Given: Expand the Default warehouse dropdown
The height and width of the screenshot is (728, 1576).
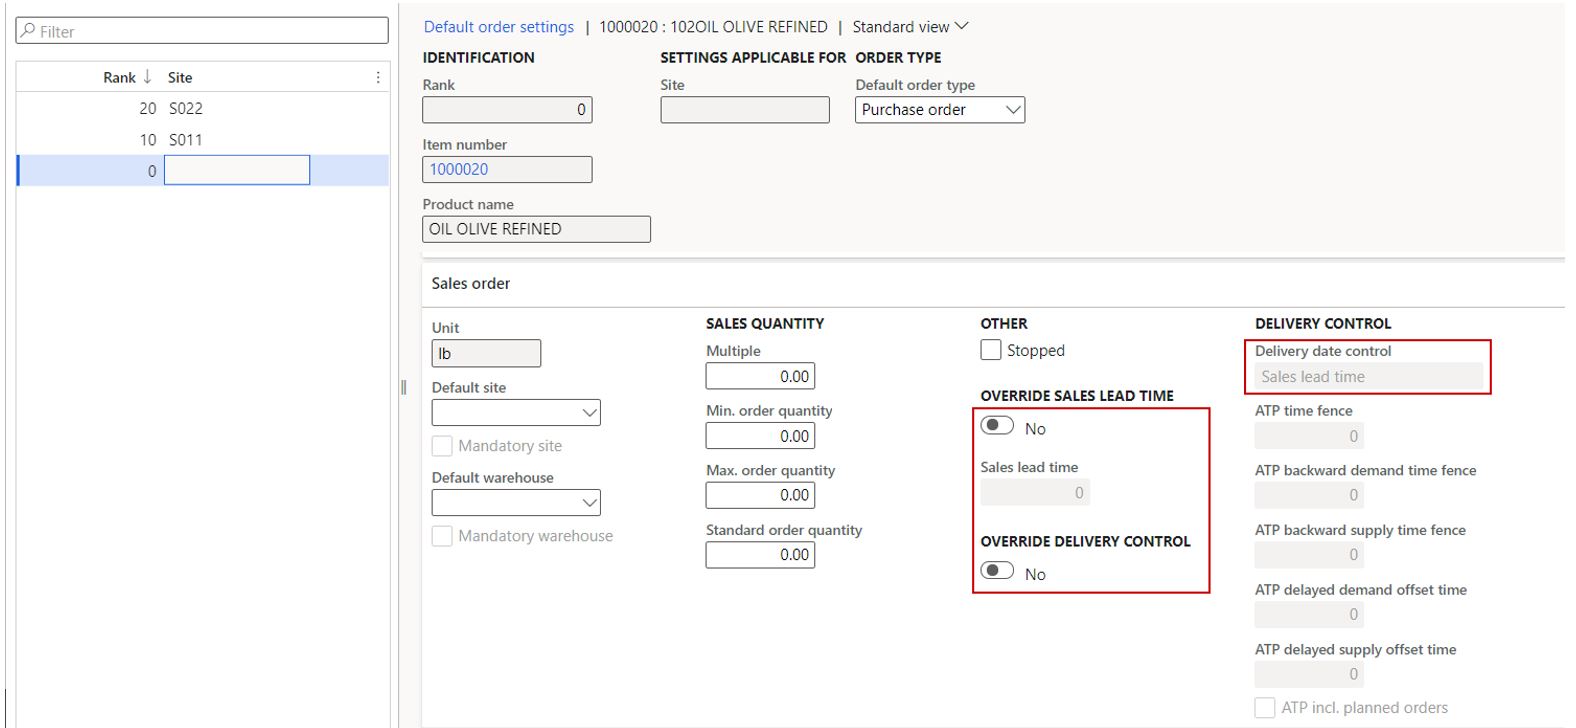Looking at the screenshot, I should [x=590, y=503].
